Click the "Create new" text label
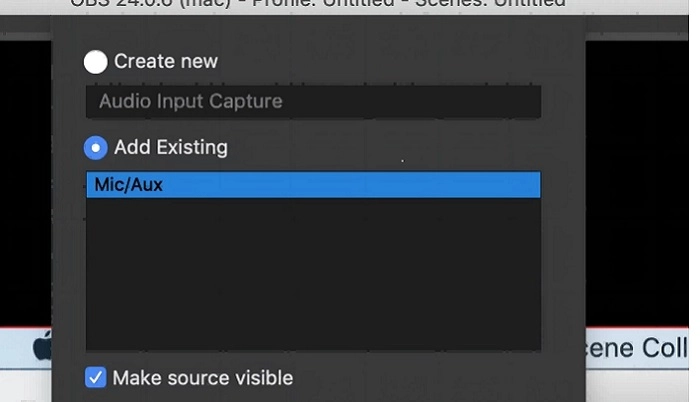The width and height of the screenshot is (700, 402). pos(166,61)
